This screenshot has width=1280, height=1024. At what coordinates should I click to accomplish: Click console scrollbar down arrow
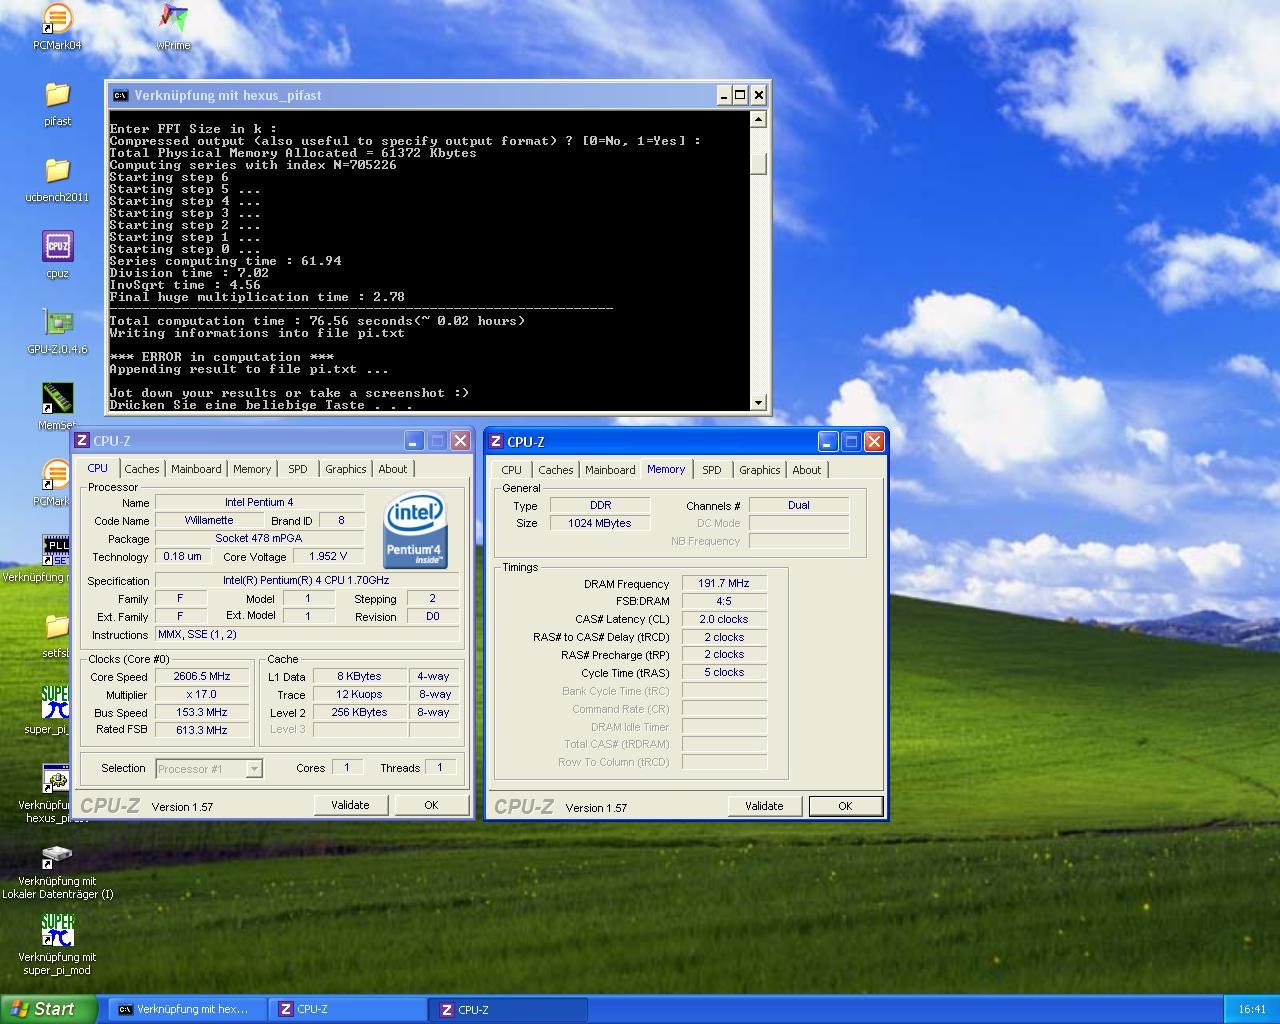tap(758, 402)
